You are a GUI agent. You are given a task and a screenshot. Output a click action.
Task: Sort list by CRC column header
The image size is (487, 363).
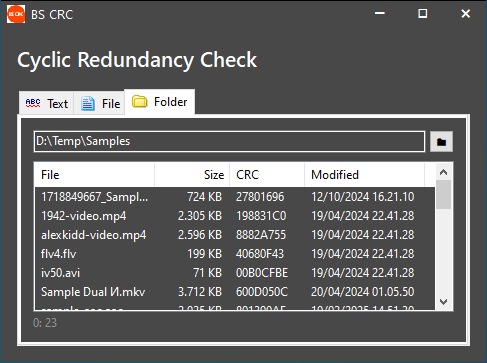(x=267, y=175)
